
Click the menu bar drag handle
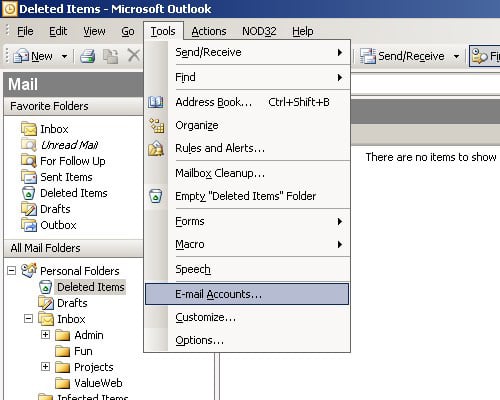click(7, 31)
